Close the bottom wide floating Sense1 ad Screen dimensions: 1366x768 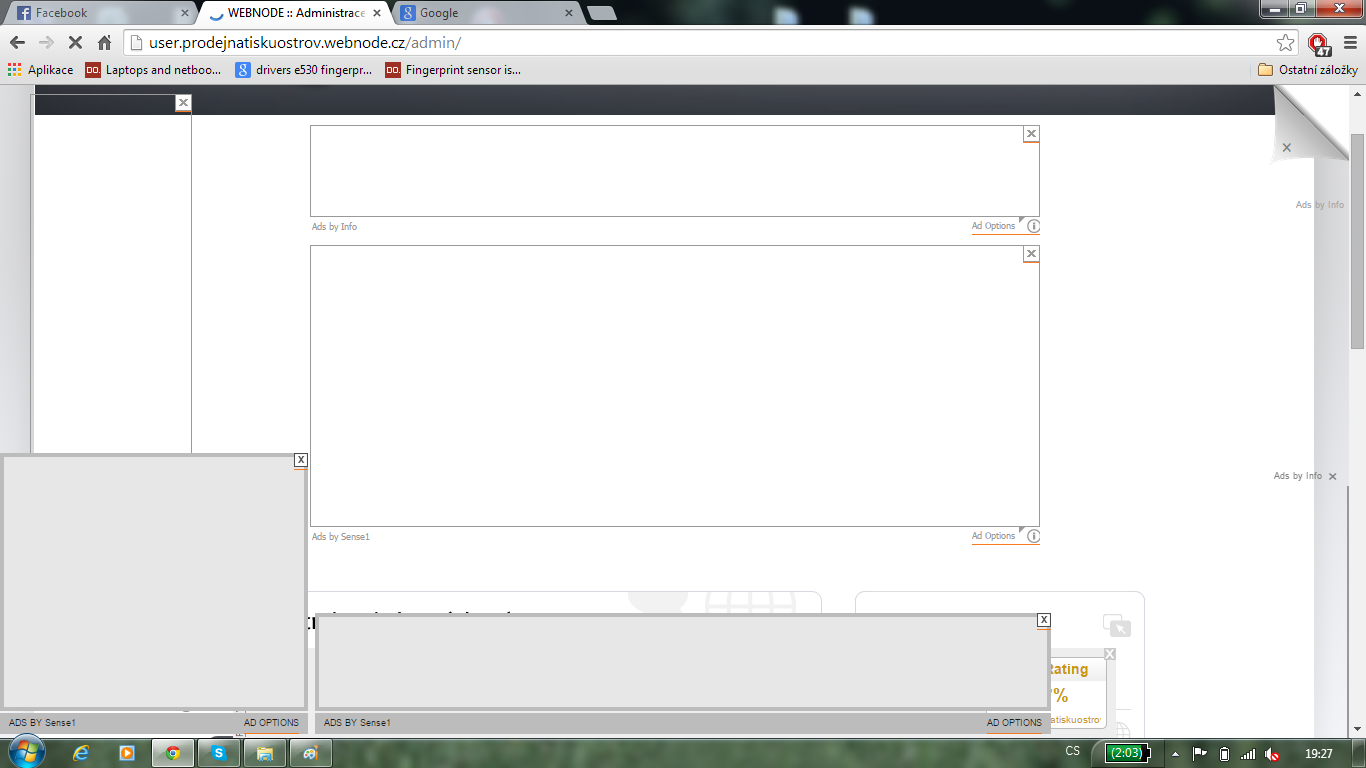click(1044, 620)
